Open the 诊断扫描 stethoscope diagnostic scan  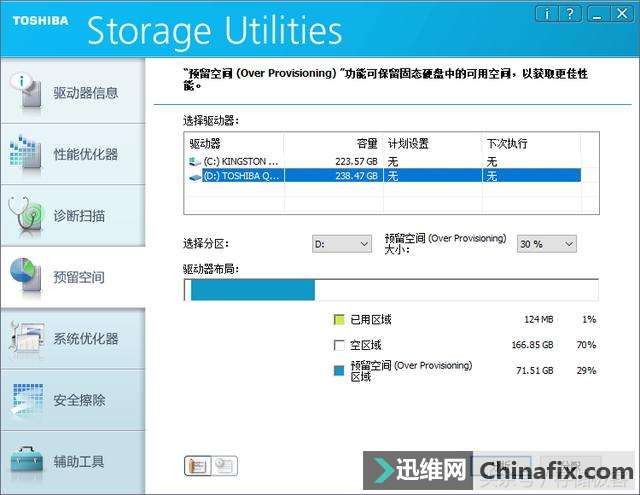73,215
